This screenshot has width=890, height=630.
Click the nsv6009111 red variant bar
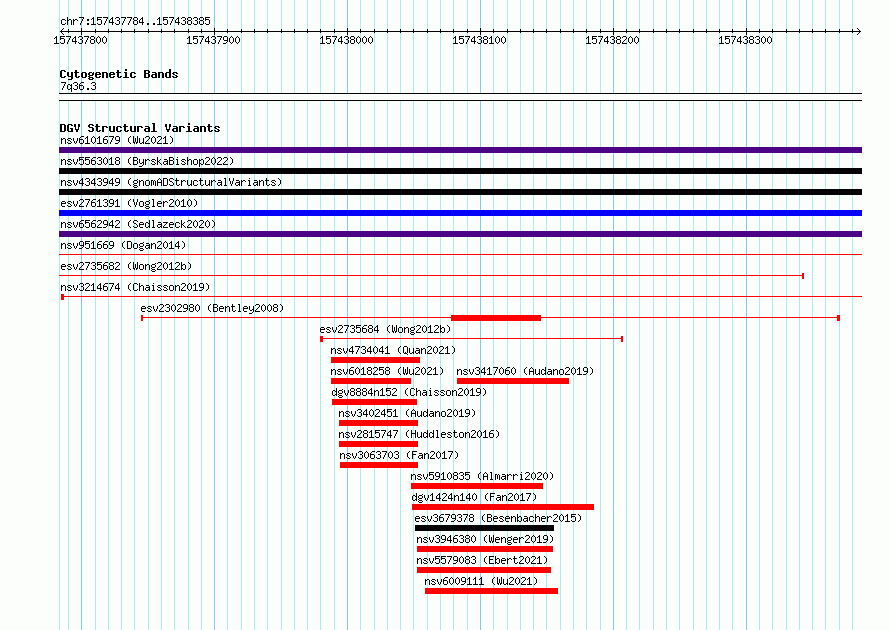coord(492,591)
